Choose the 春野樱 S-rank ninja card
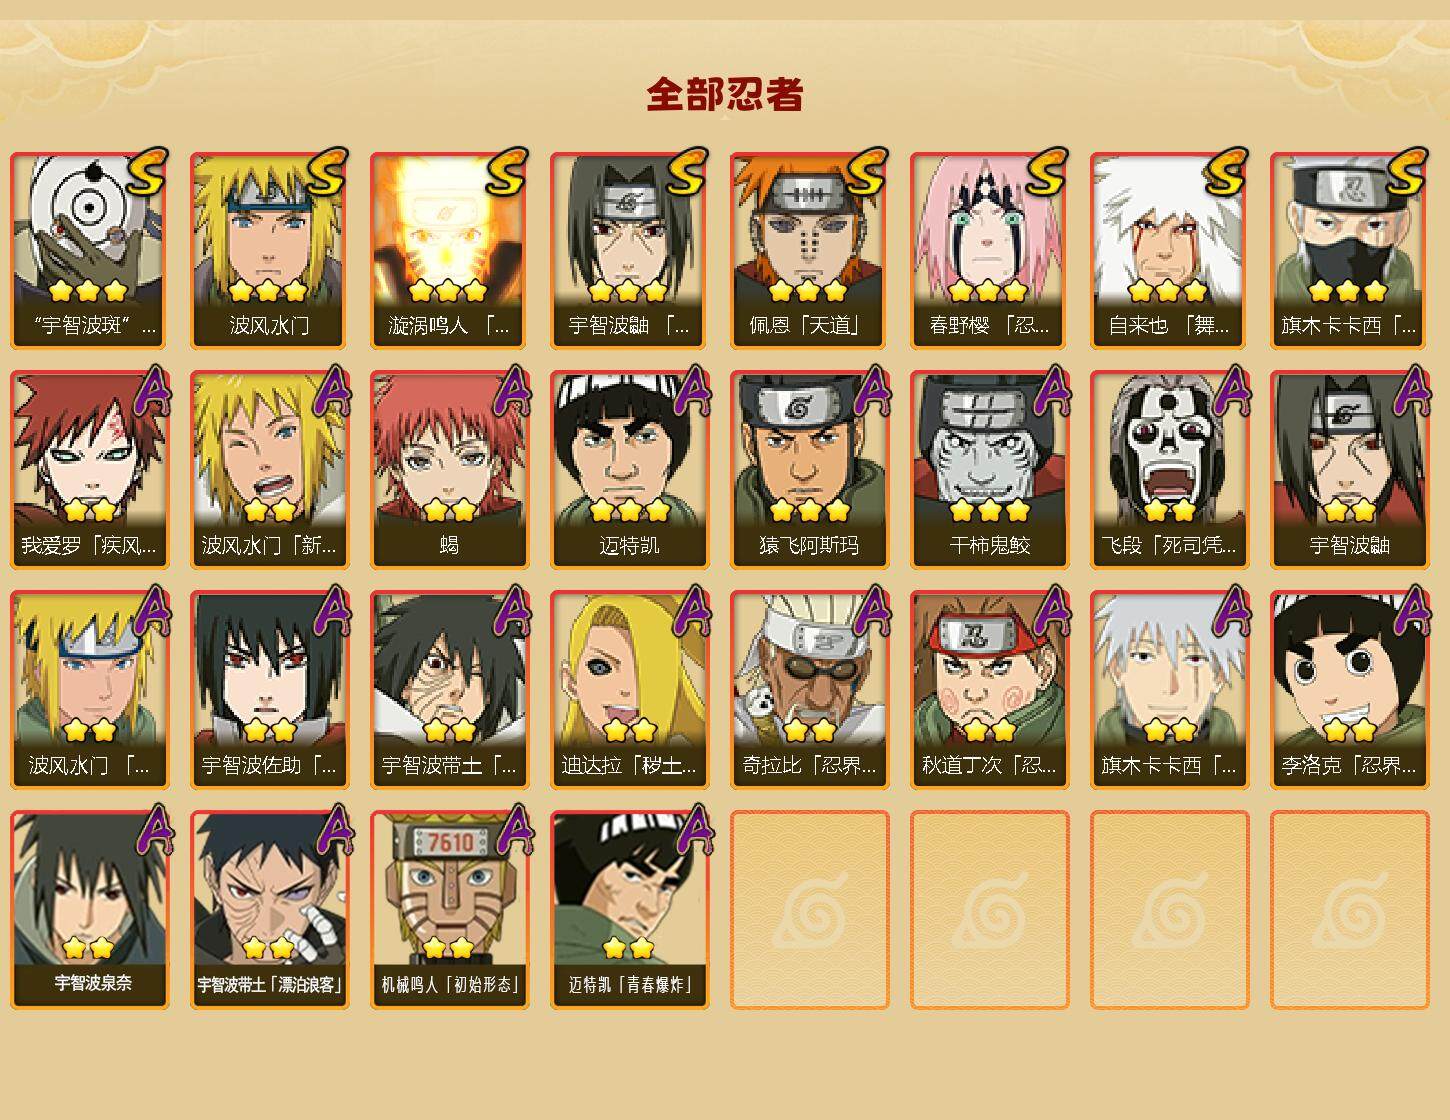1450x1120 pixels. tap(989, 250)
